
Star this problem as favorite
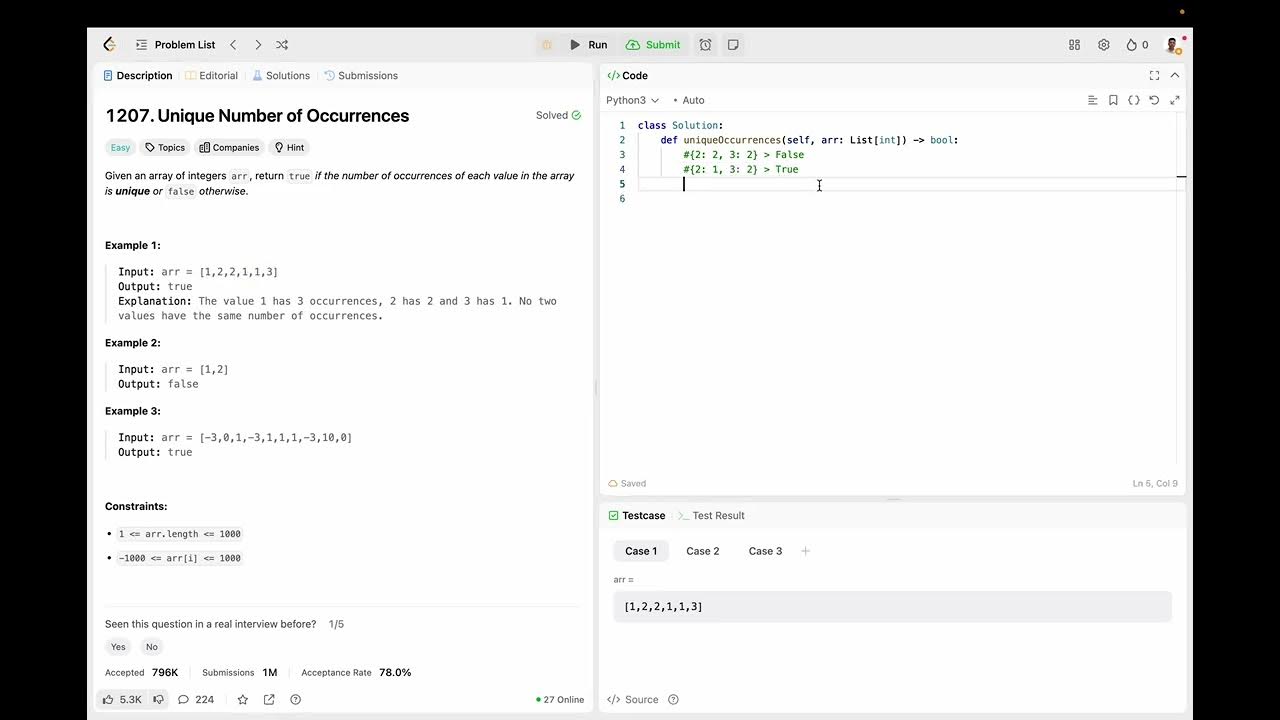pos(242,699)
